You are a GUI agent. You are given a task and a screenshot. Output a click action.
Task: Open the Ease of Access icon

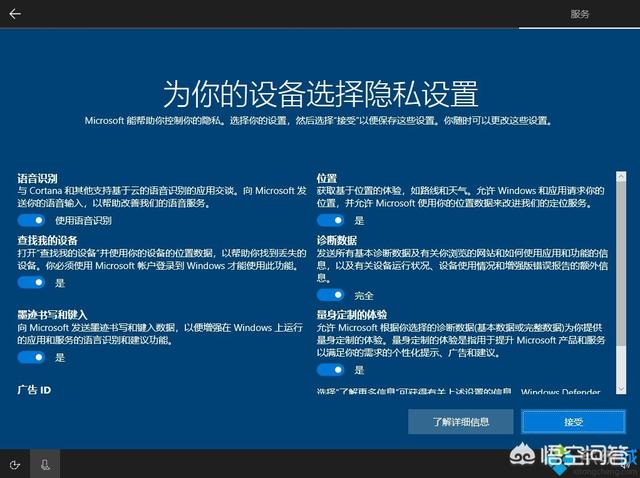click(x=15, y=464)
